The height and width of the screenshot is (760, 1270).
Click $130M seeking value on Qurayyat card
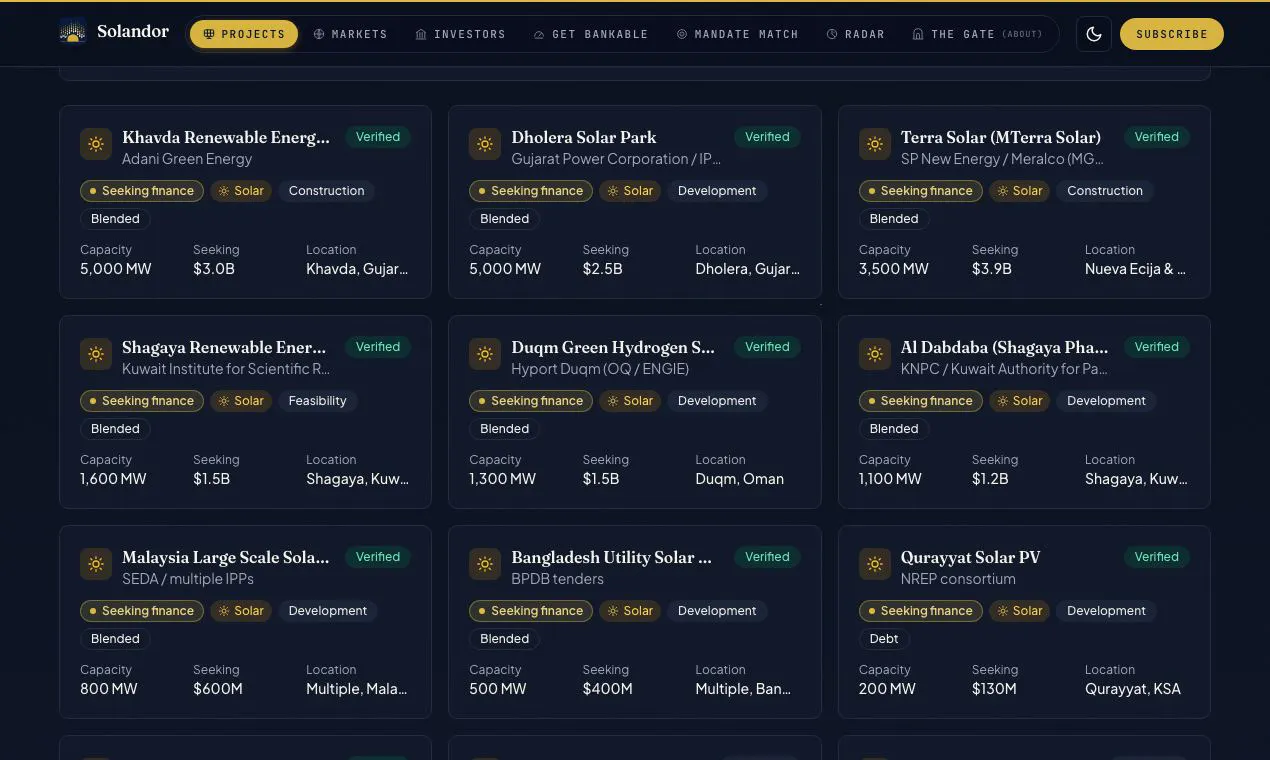click(x=994, y=689)
